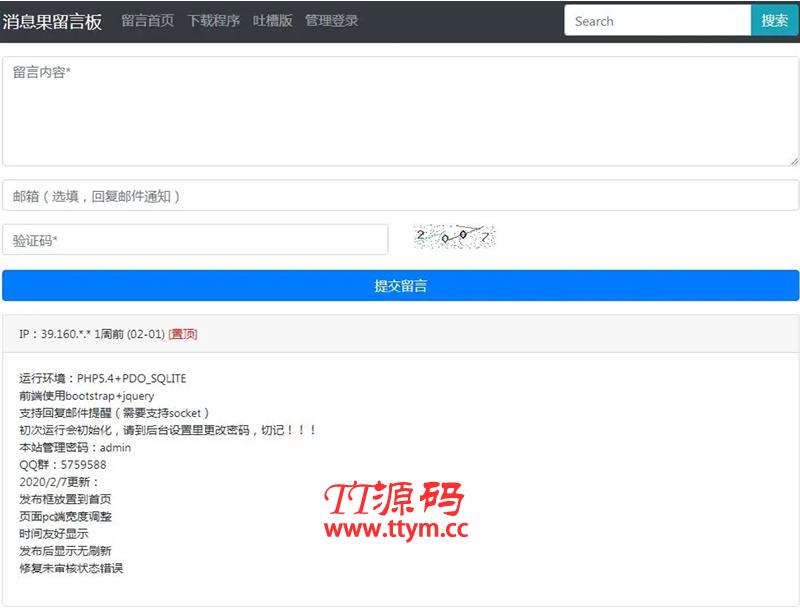The image size is (800, 610).
Task: Select line 运行环境：PHP5.4+PDO_SQLITE
Action: 103,378
